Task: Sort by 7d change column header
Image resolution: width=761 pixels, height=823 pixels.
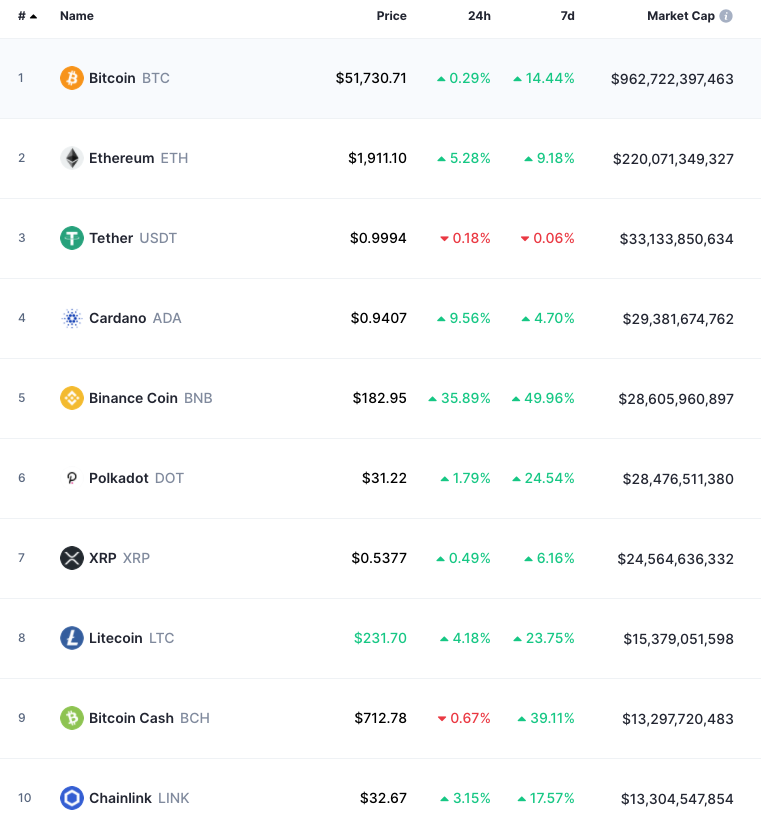Action: [567, 16]
